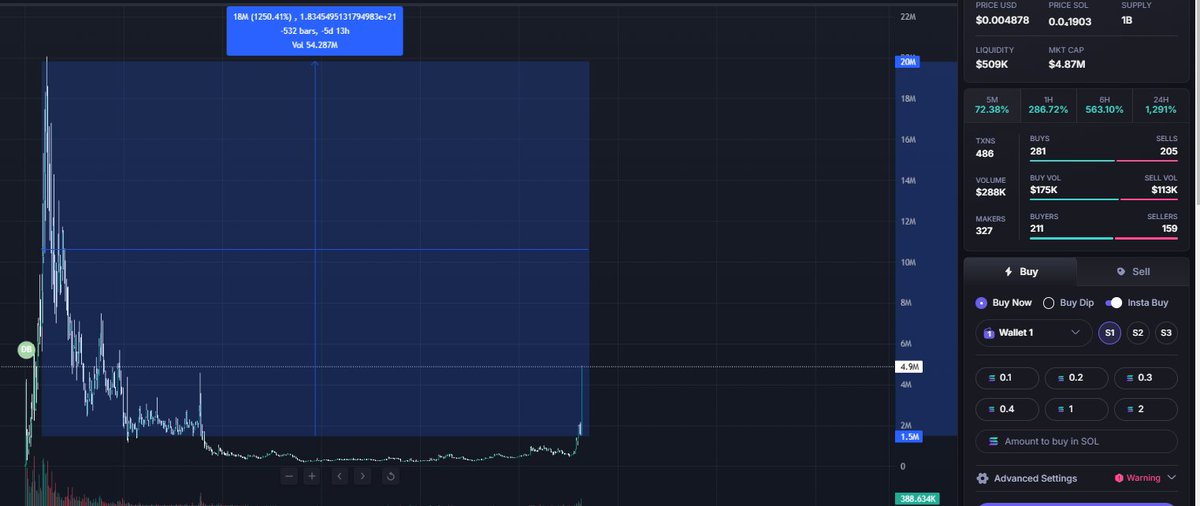Select the 5M timeframe tab showing 72.38%

coord(991,104)
